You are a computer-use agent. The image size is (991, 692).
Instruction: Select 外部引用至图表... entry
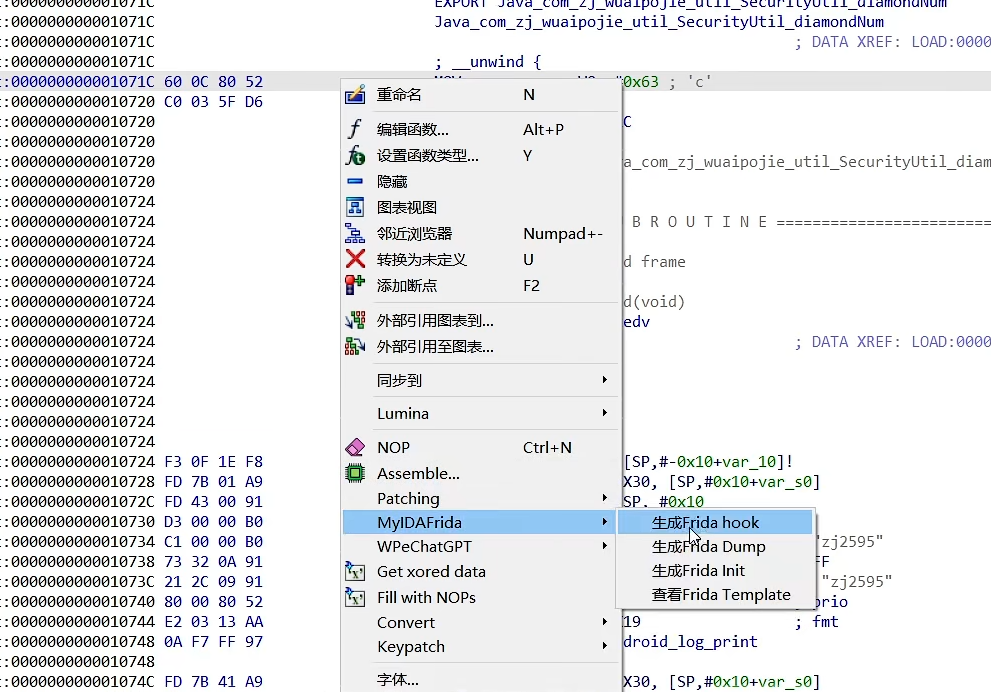click(x=480, y=346)
